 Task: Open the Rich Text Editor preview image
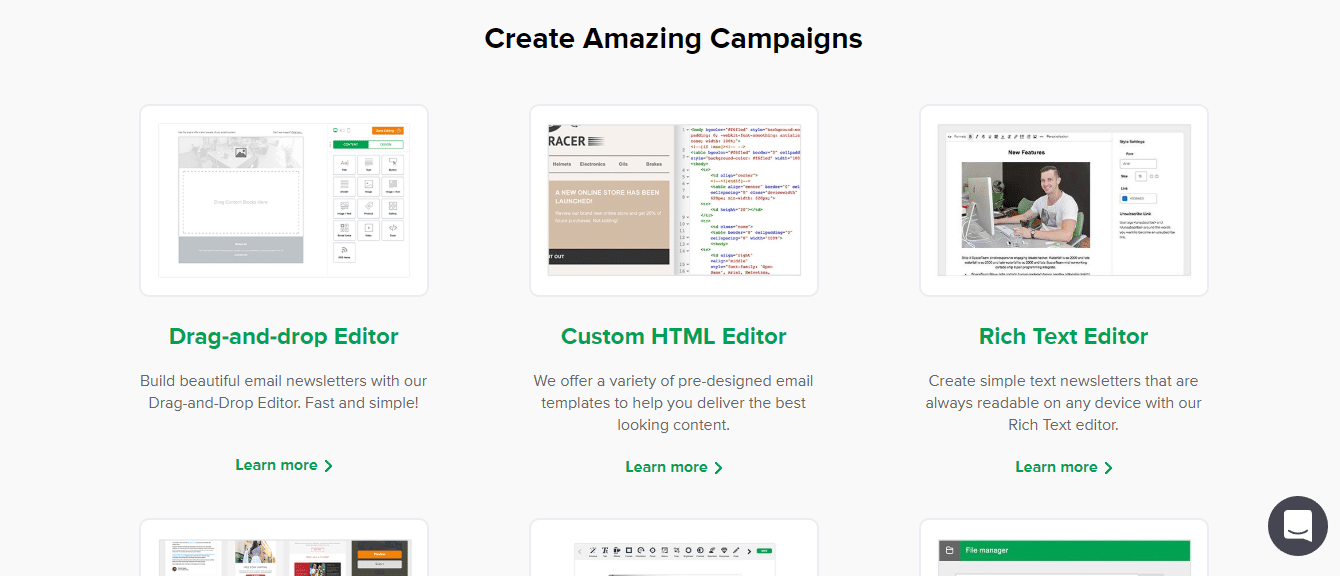coord(1064,201)
